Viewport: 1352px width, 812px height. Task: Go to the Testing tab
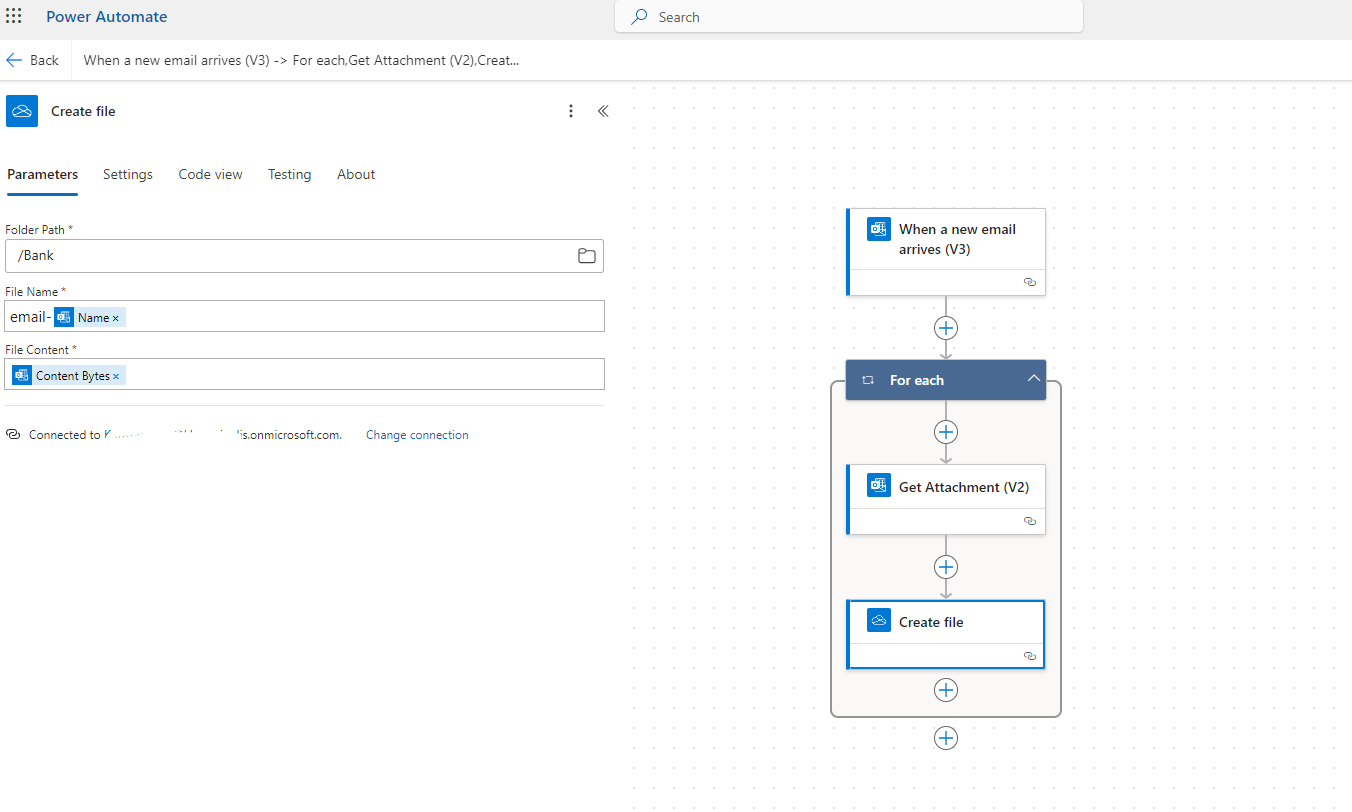pos(289,174)
